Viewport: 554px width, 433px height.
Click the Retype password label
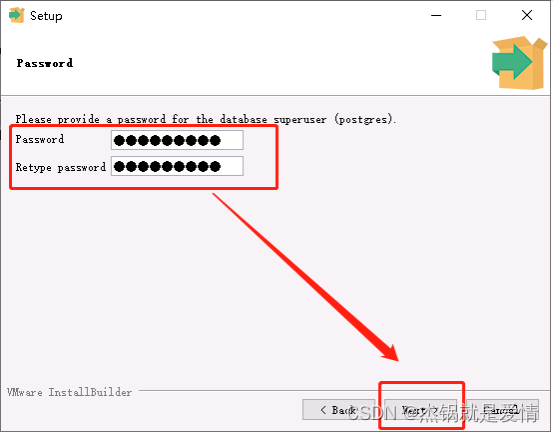61,167
